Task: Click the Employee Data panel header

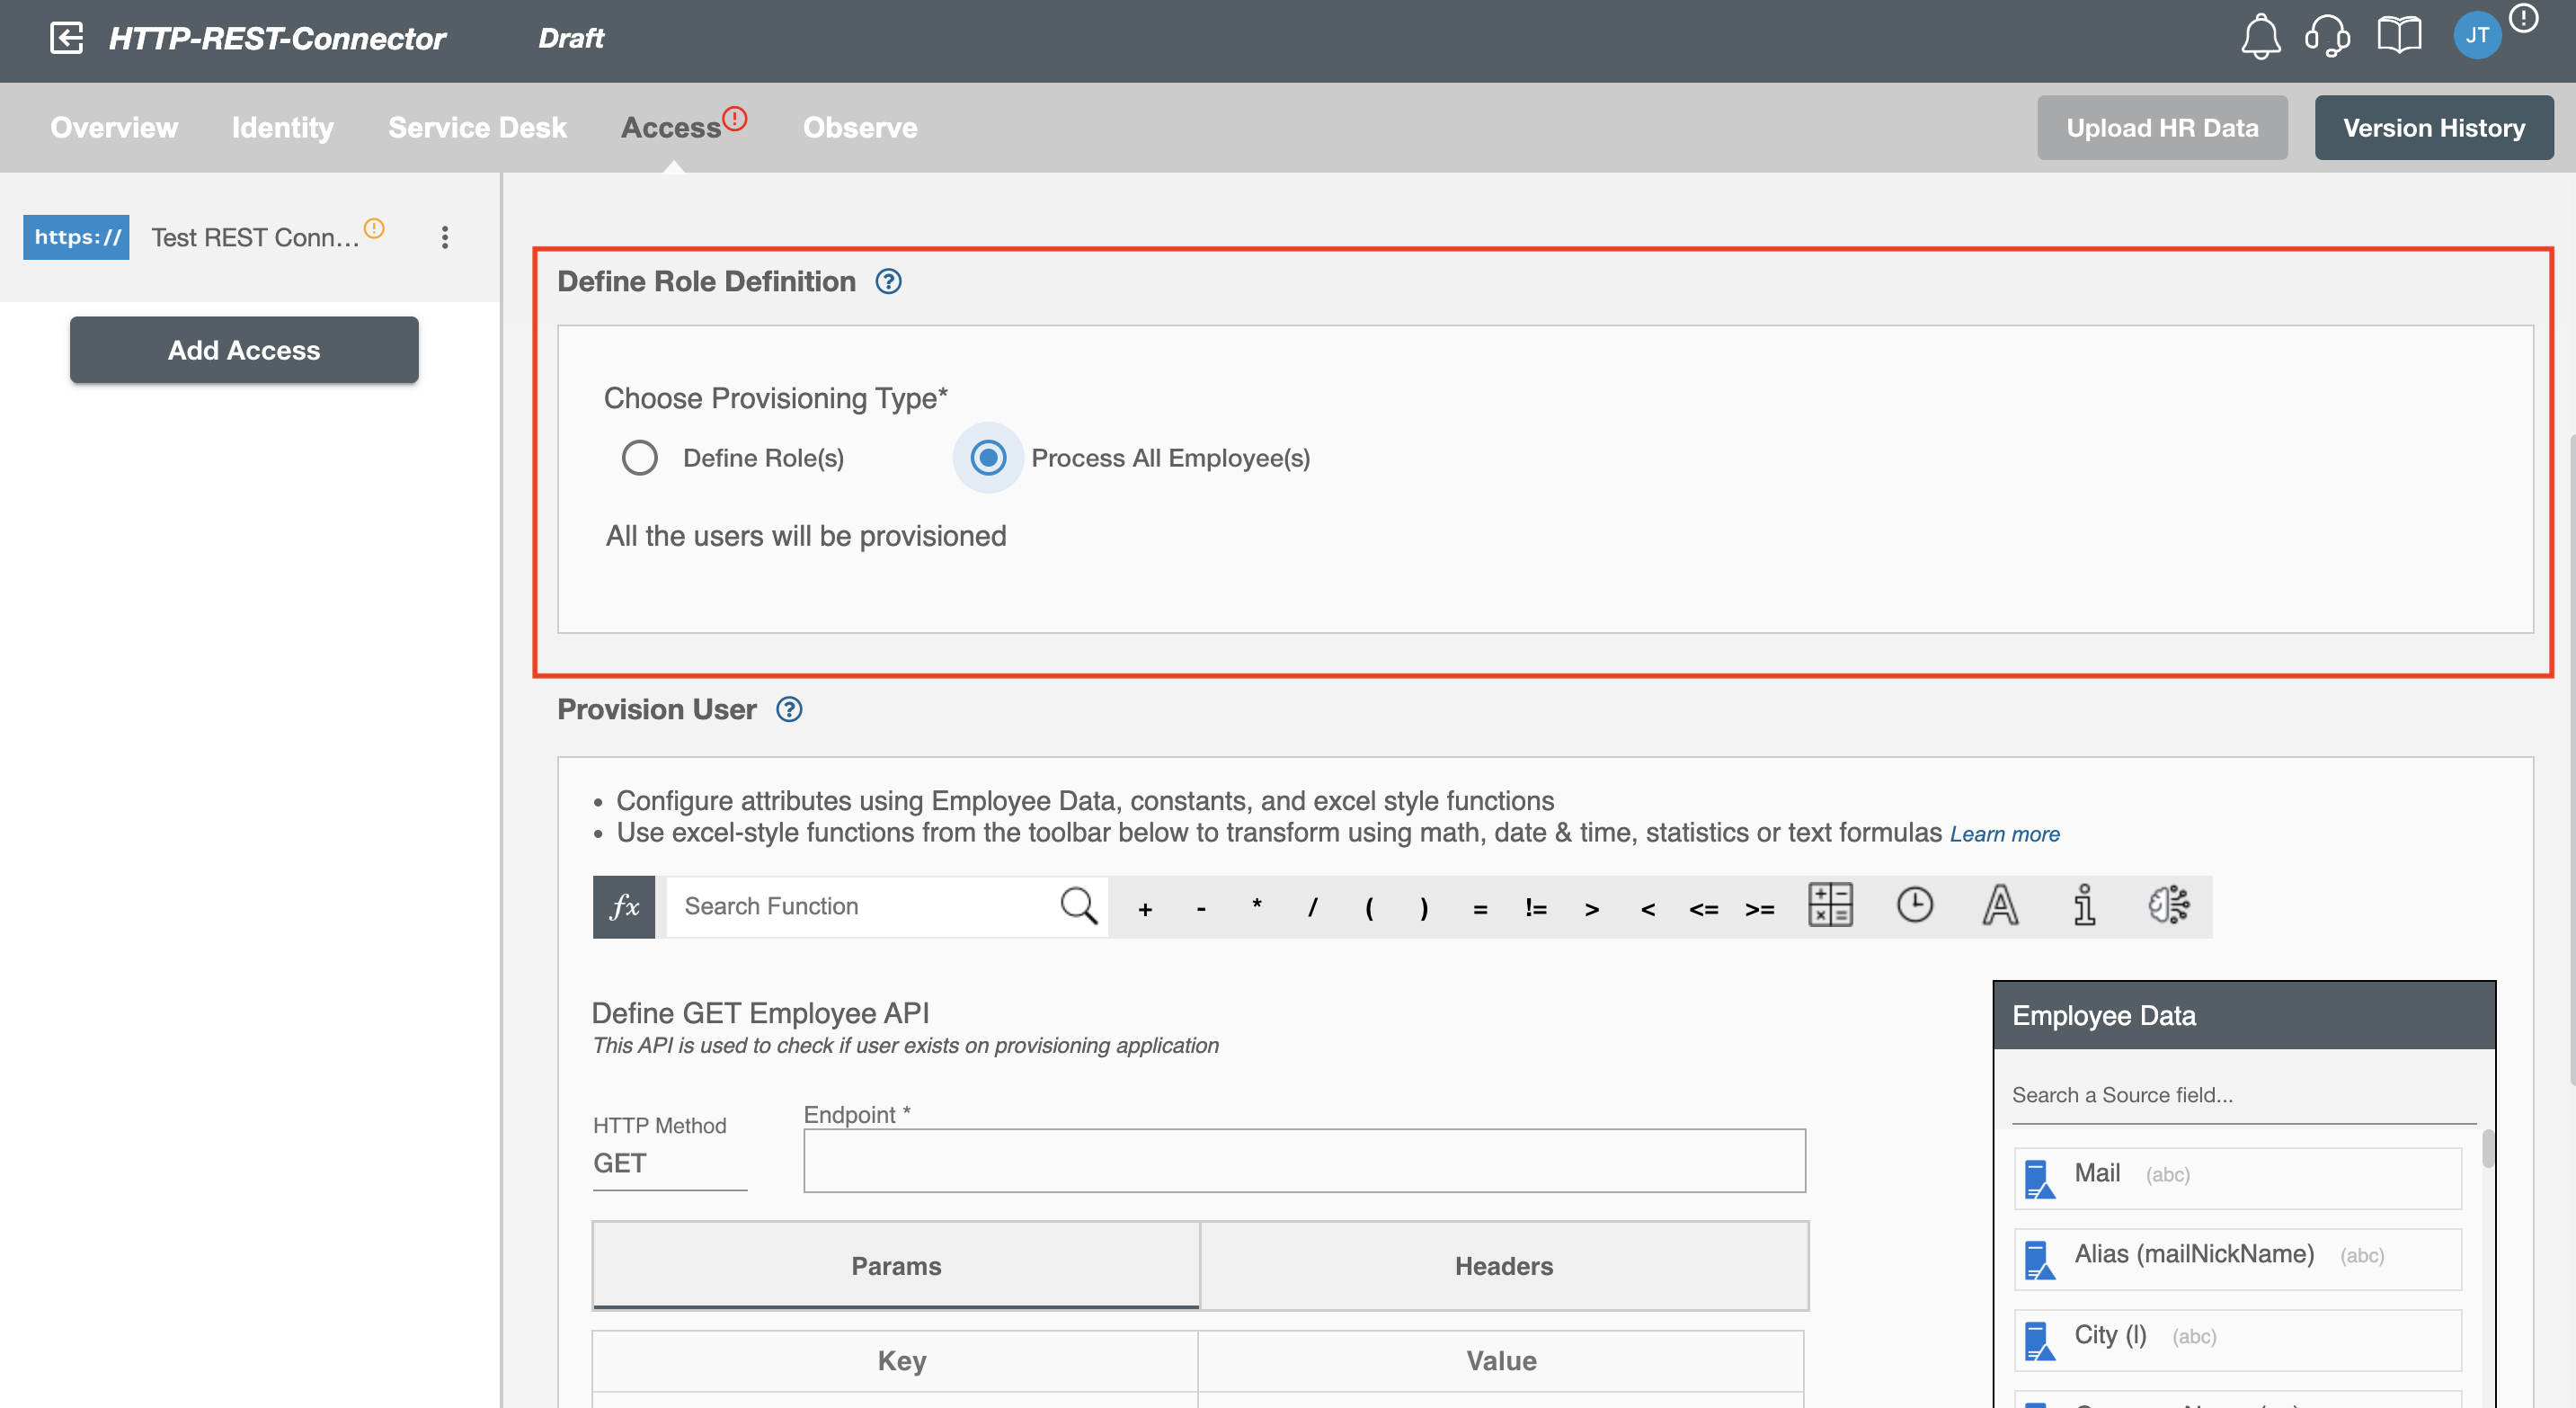Action: click(2244, 1015)
